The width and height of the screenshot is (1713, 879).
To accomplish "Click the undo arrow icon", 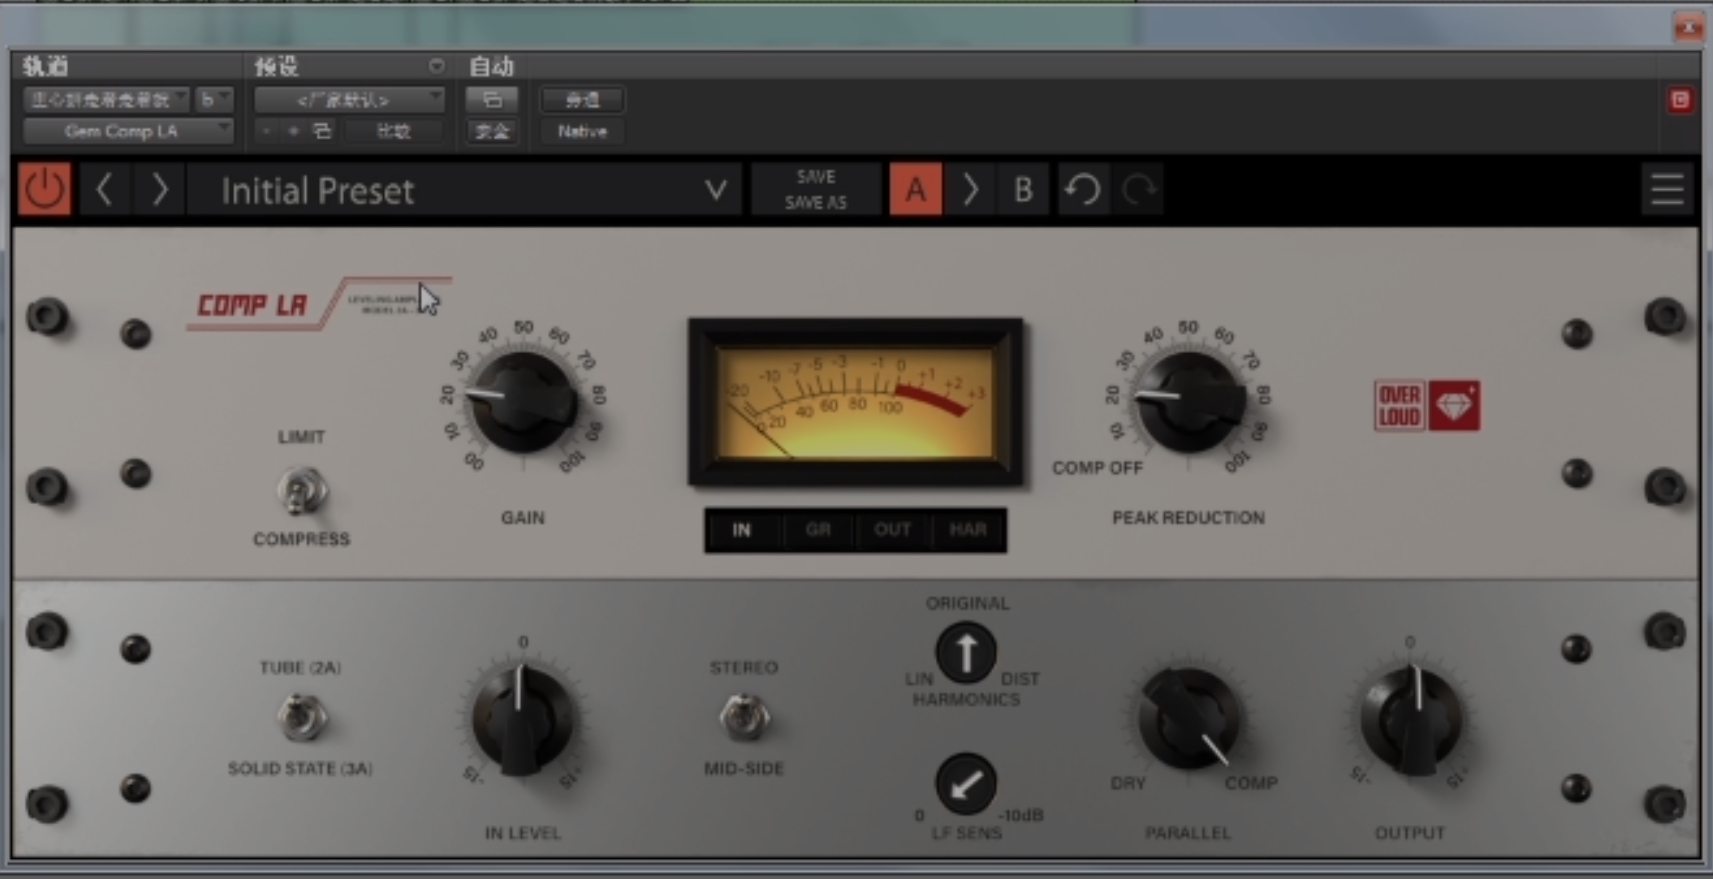I will click(x=1082, y=189).
